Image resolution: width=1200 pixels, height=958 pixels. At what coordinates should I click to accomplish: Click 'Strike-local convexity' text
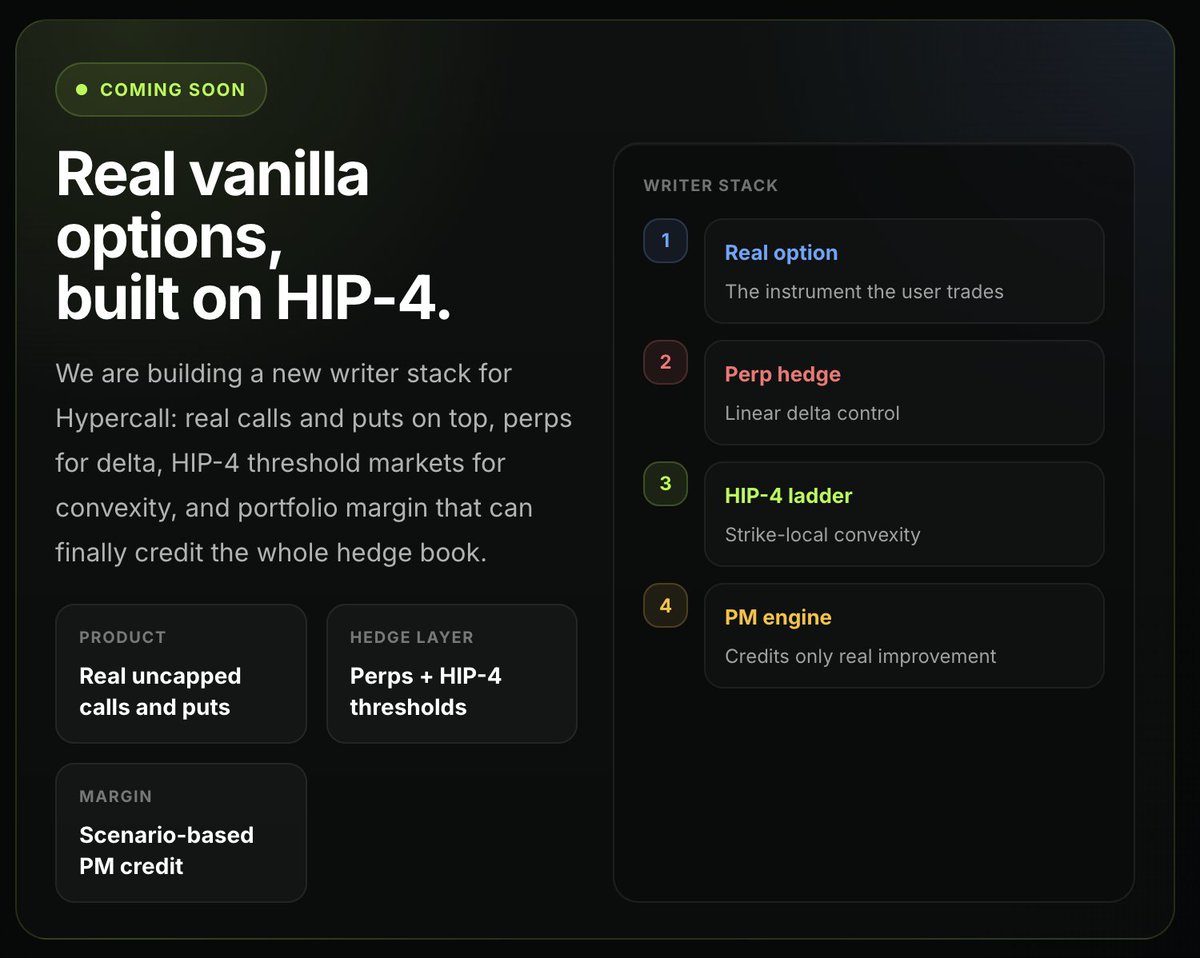[x=823, y=535]
